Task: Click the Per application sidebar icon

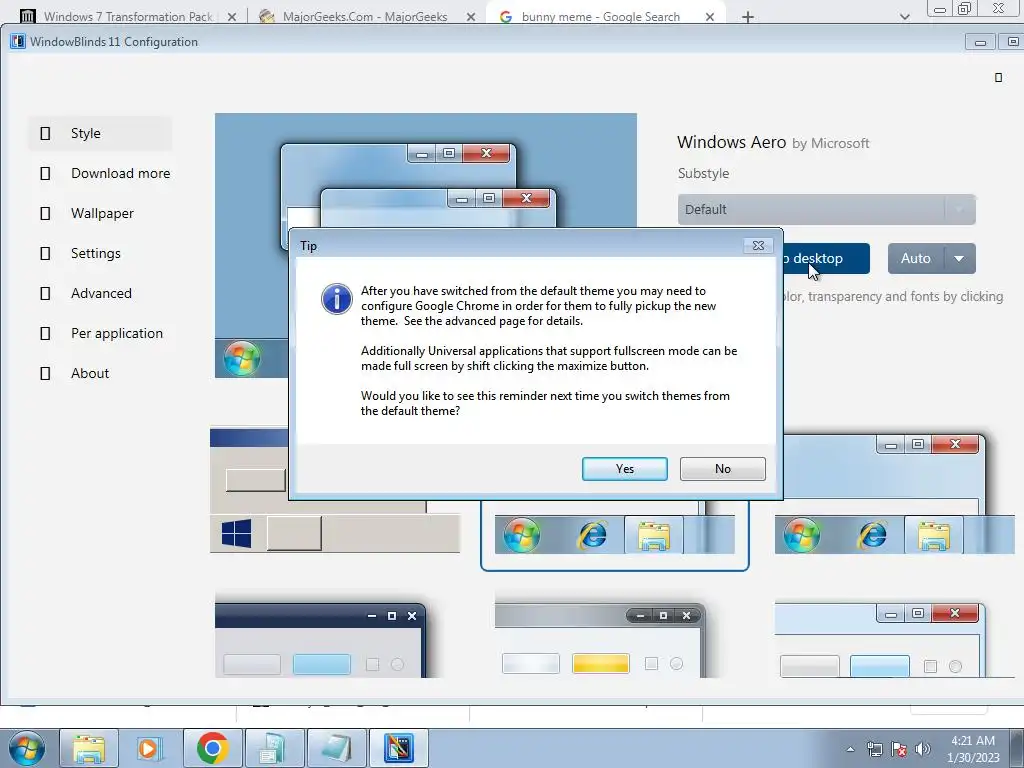Action: pyautogui.click(x=45, y=334)
